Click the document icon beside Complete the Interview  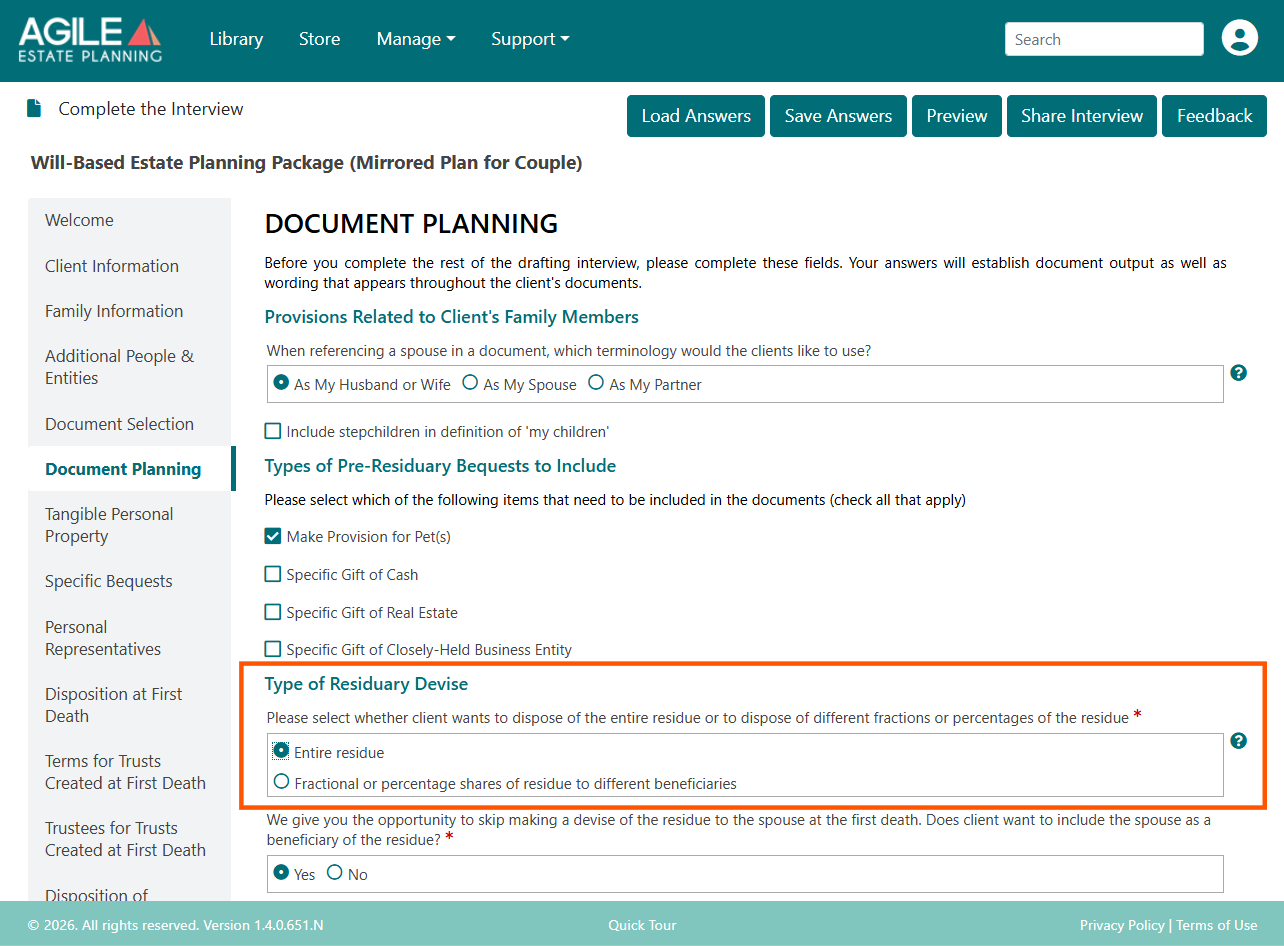35,109
